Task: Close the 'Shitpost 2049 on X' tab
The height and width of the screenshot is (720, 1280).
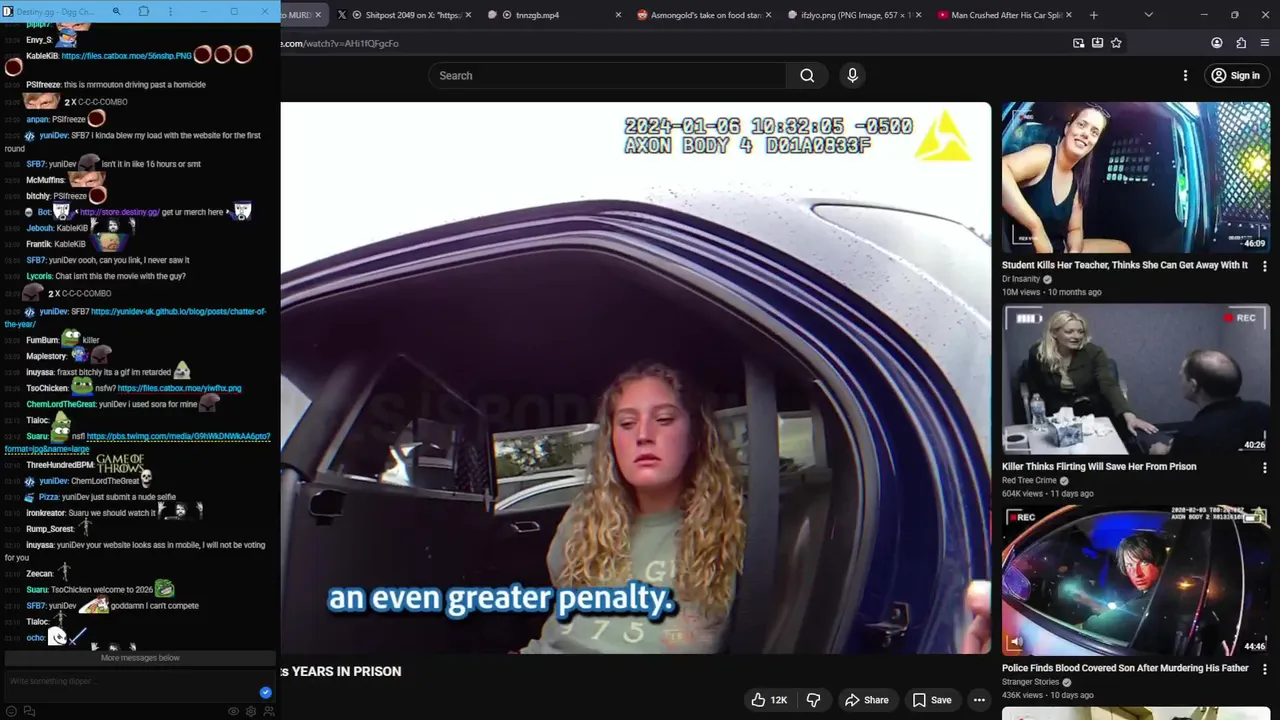Action: tap(468, 15)
